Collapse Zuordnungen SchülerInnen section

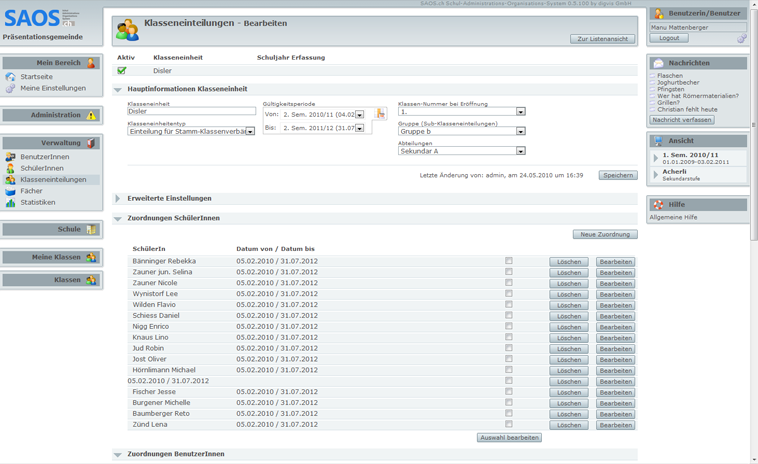tap(117, 218)
